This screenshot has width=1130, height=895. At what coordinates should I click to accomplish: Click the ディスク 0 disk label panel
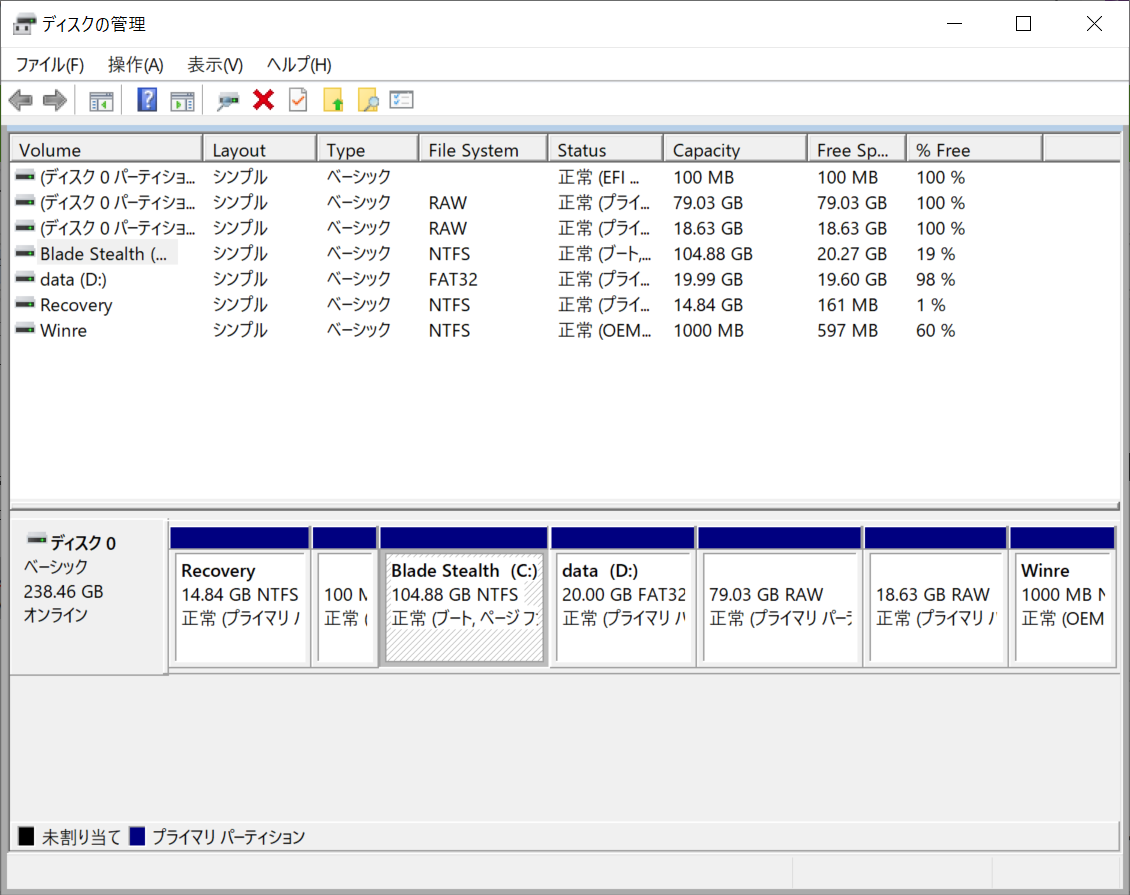tap(89, 597)
